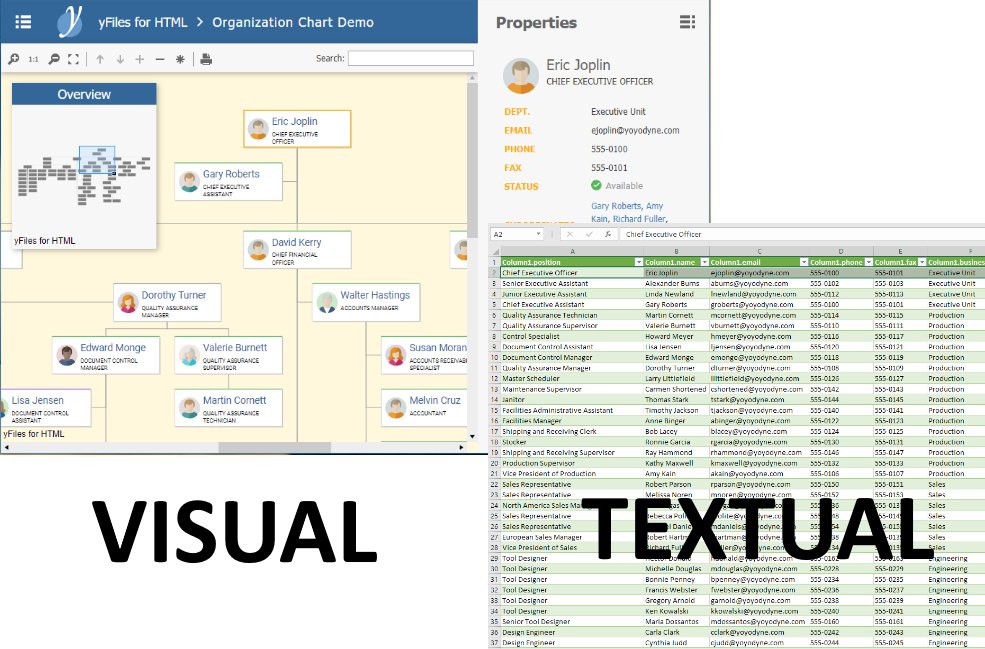Select column B header in spreadsheet
Image resolution: width=985 pixels, height=649 pixels.
click(x=677, y=251)
